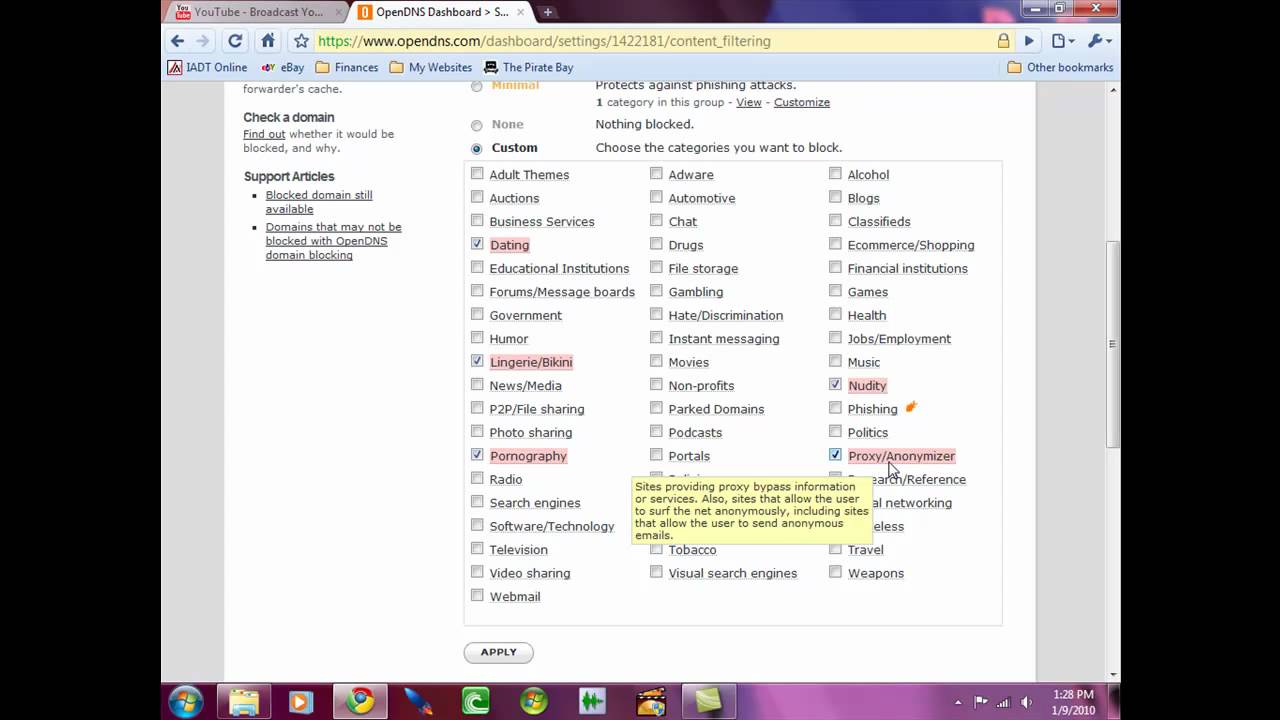Image resolution: width=1280 pixels, height=720 pixels.
Task: Open the Chrome wrench tools dropdown
Action: coord(1099,41)
